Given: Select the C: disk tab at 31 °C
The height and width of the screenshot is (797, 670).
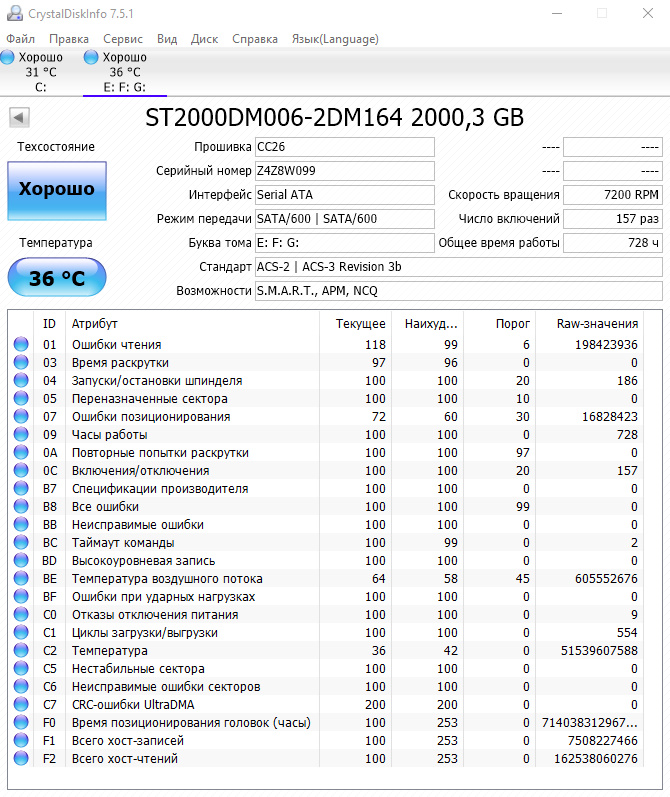Looking at the screenshot, I should (x=41, y=72).
